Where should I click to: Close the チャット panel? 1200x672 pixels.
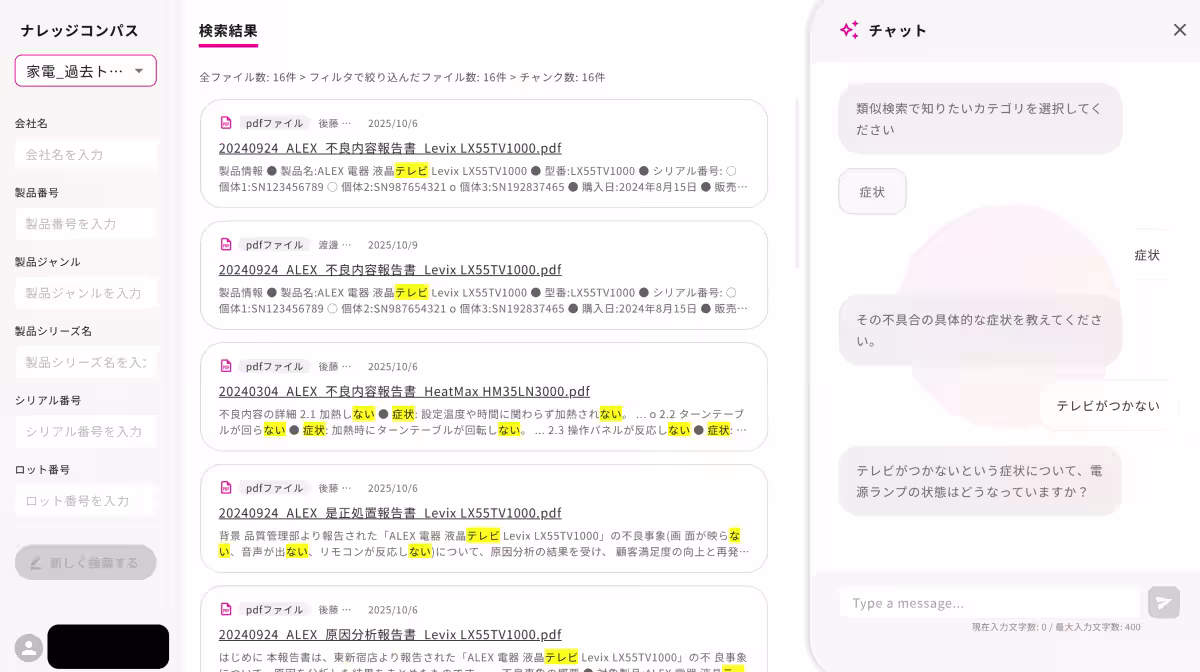[1180, 30]
